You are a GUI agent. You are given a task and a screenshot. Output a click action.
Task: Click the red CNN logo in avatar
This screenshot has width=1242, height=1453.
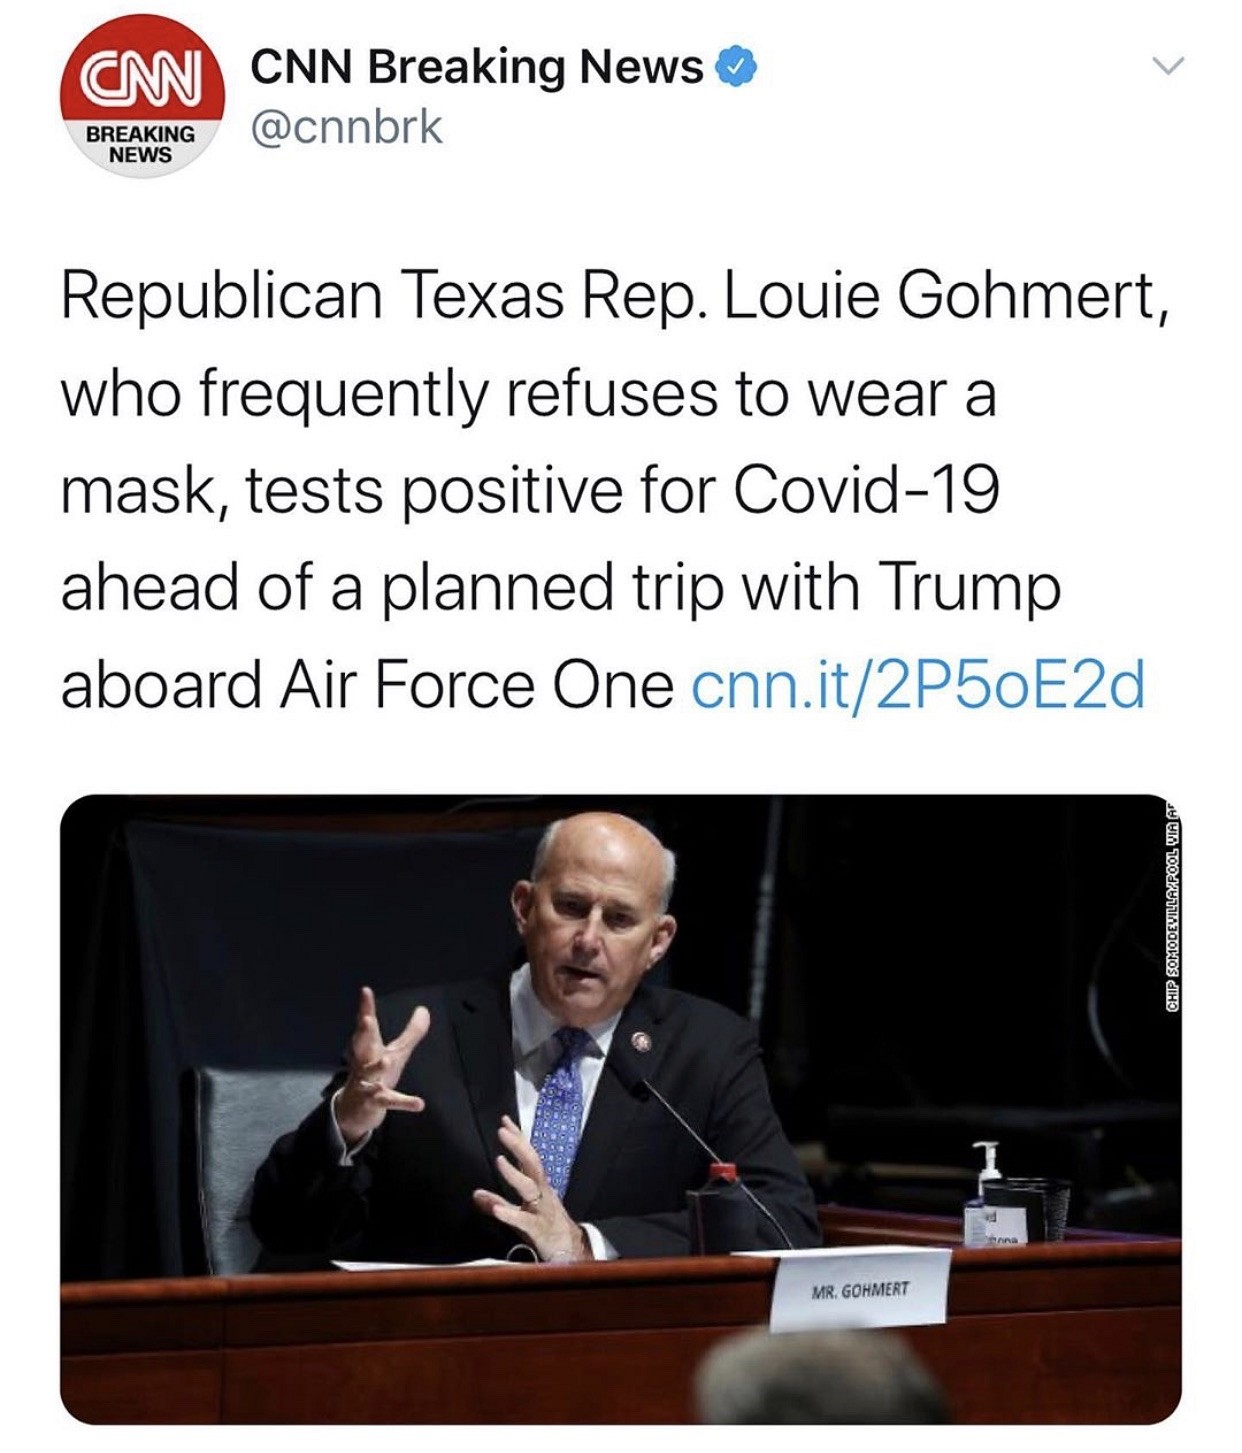[x=140, y=77]
